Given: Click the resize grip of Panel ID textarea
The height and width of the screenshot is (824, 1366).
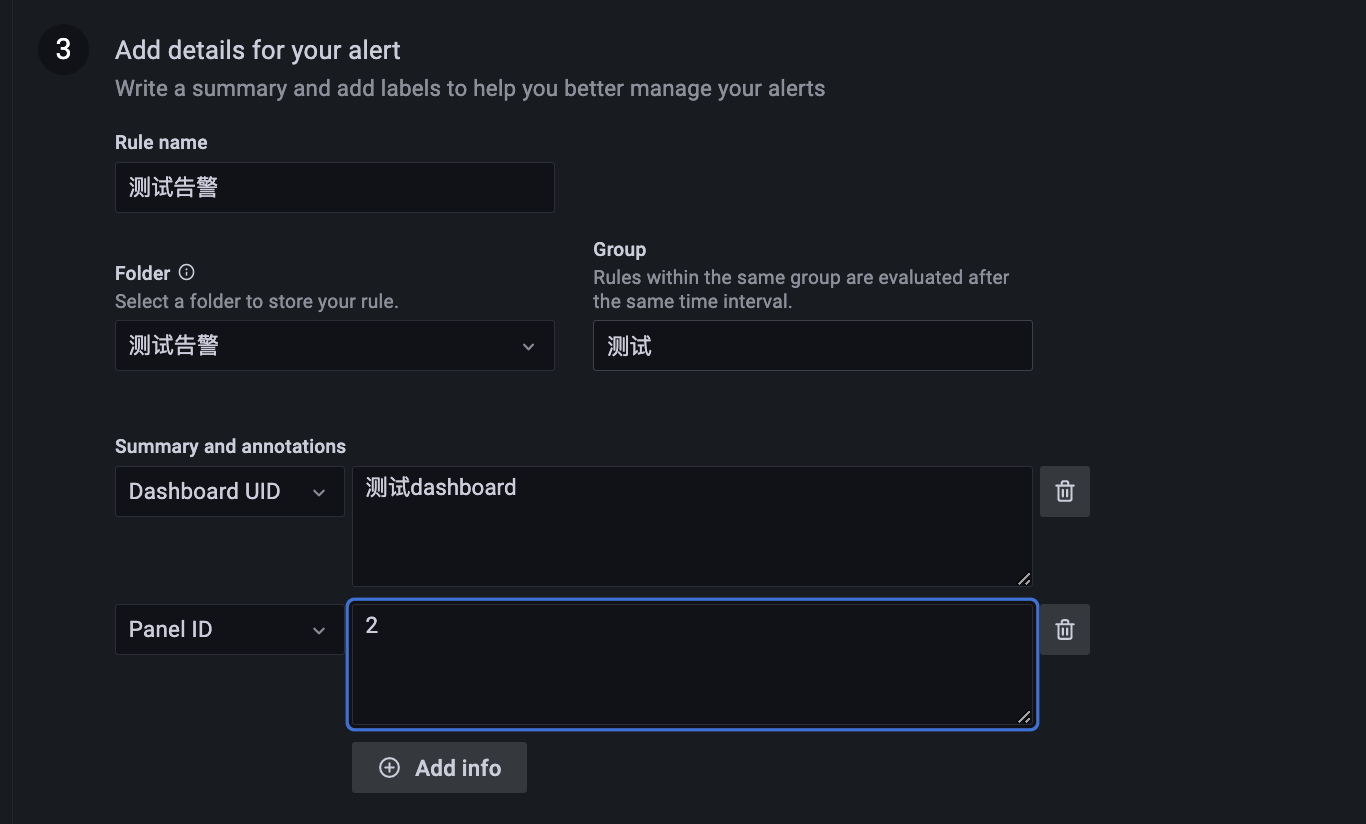Looking at the screenshot, I should tap(1023, 716).
